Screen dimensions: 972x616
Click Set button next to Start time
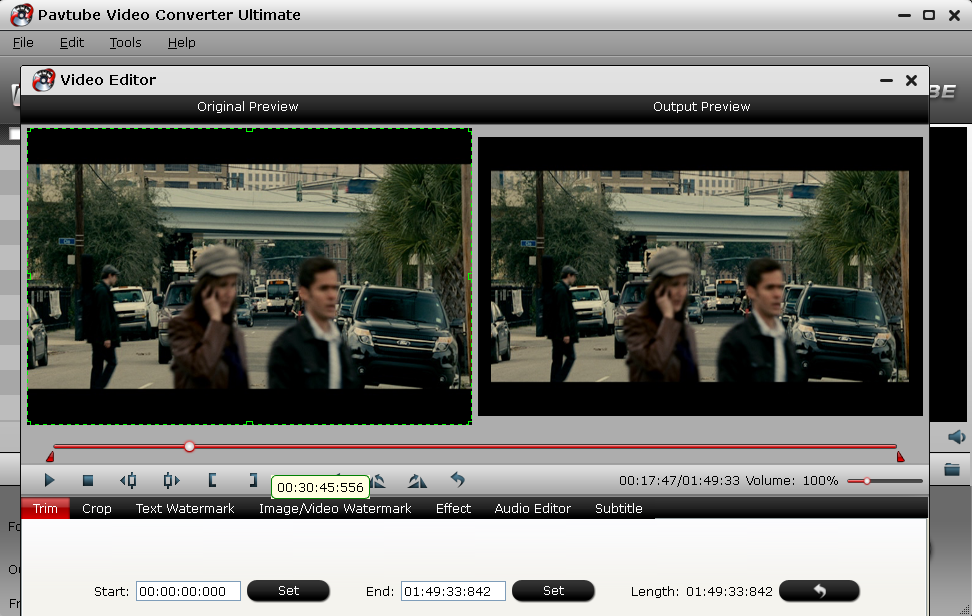[x=288, y=591]
